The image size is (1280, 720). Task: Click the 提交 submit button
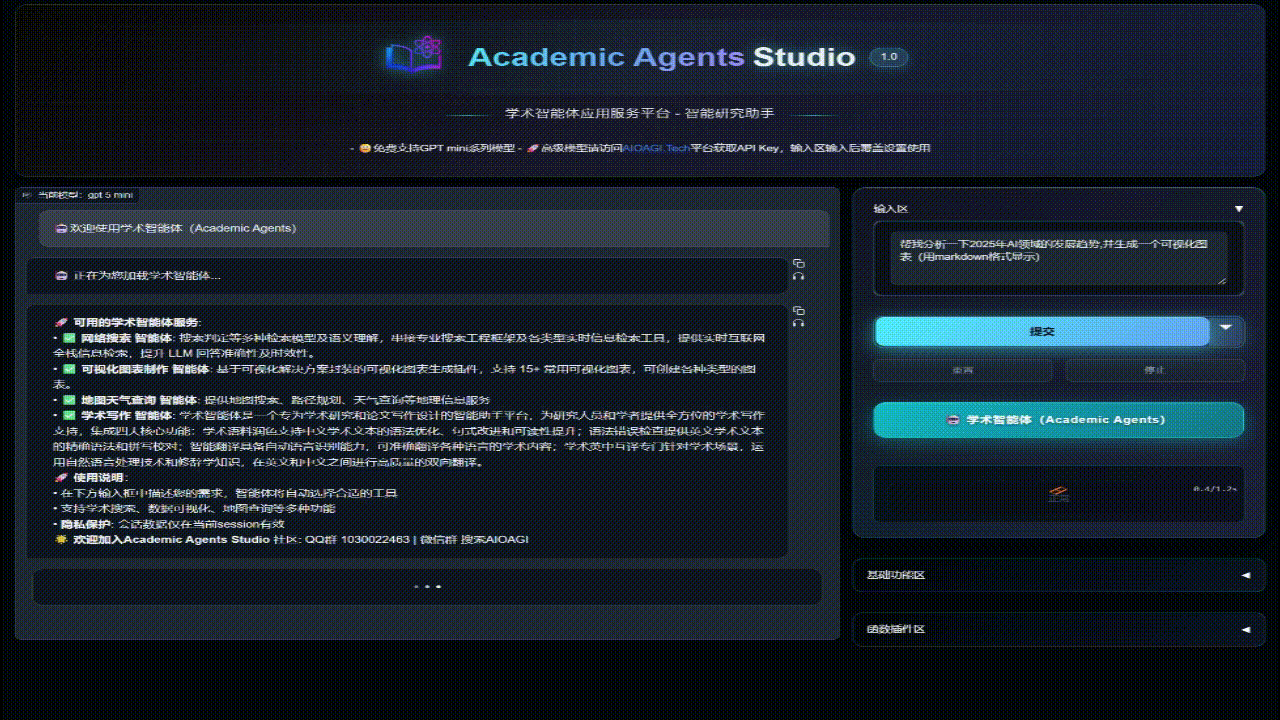(x=1042, y=331)
